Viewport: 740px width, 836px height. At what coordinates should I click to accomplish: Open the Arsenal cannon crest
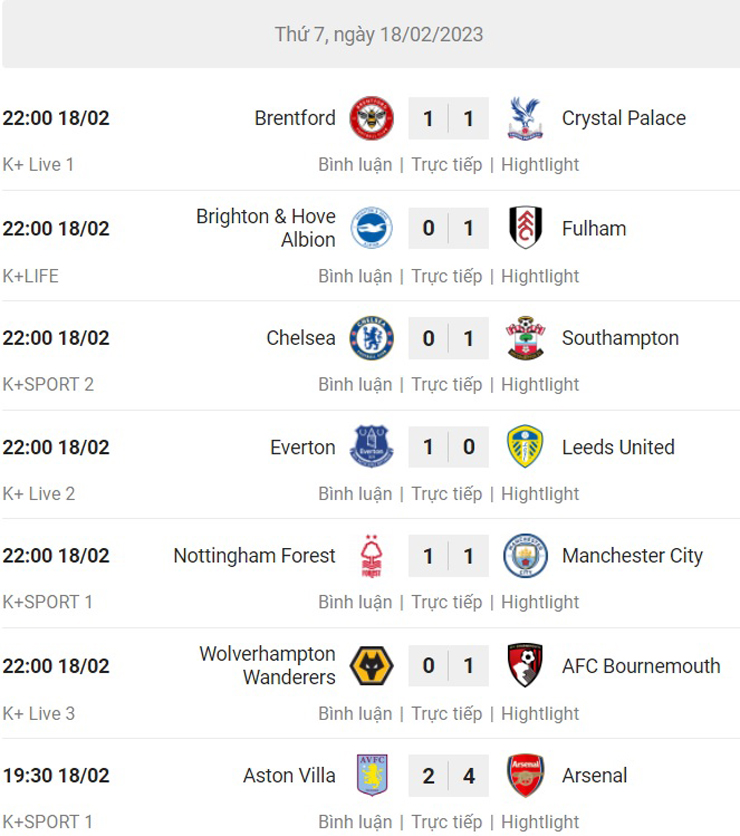coord(525,775)
